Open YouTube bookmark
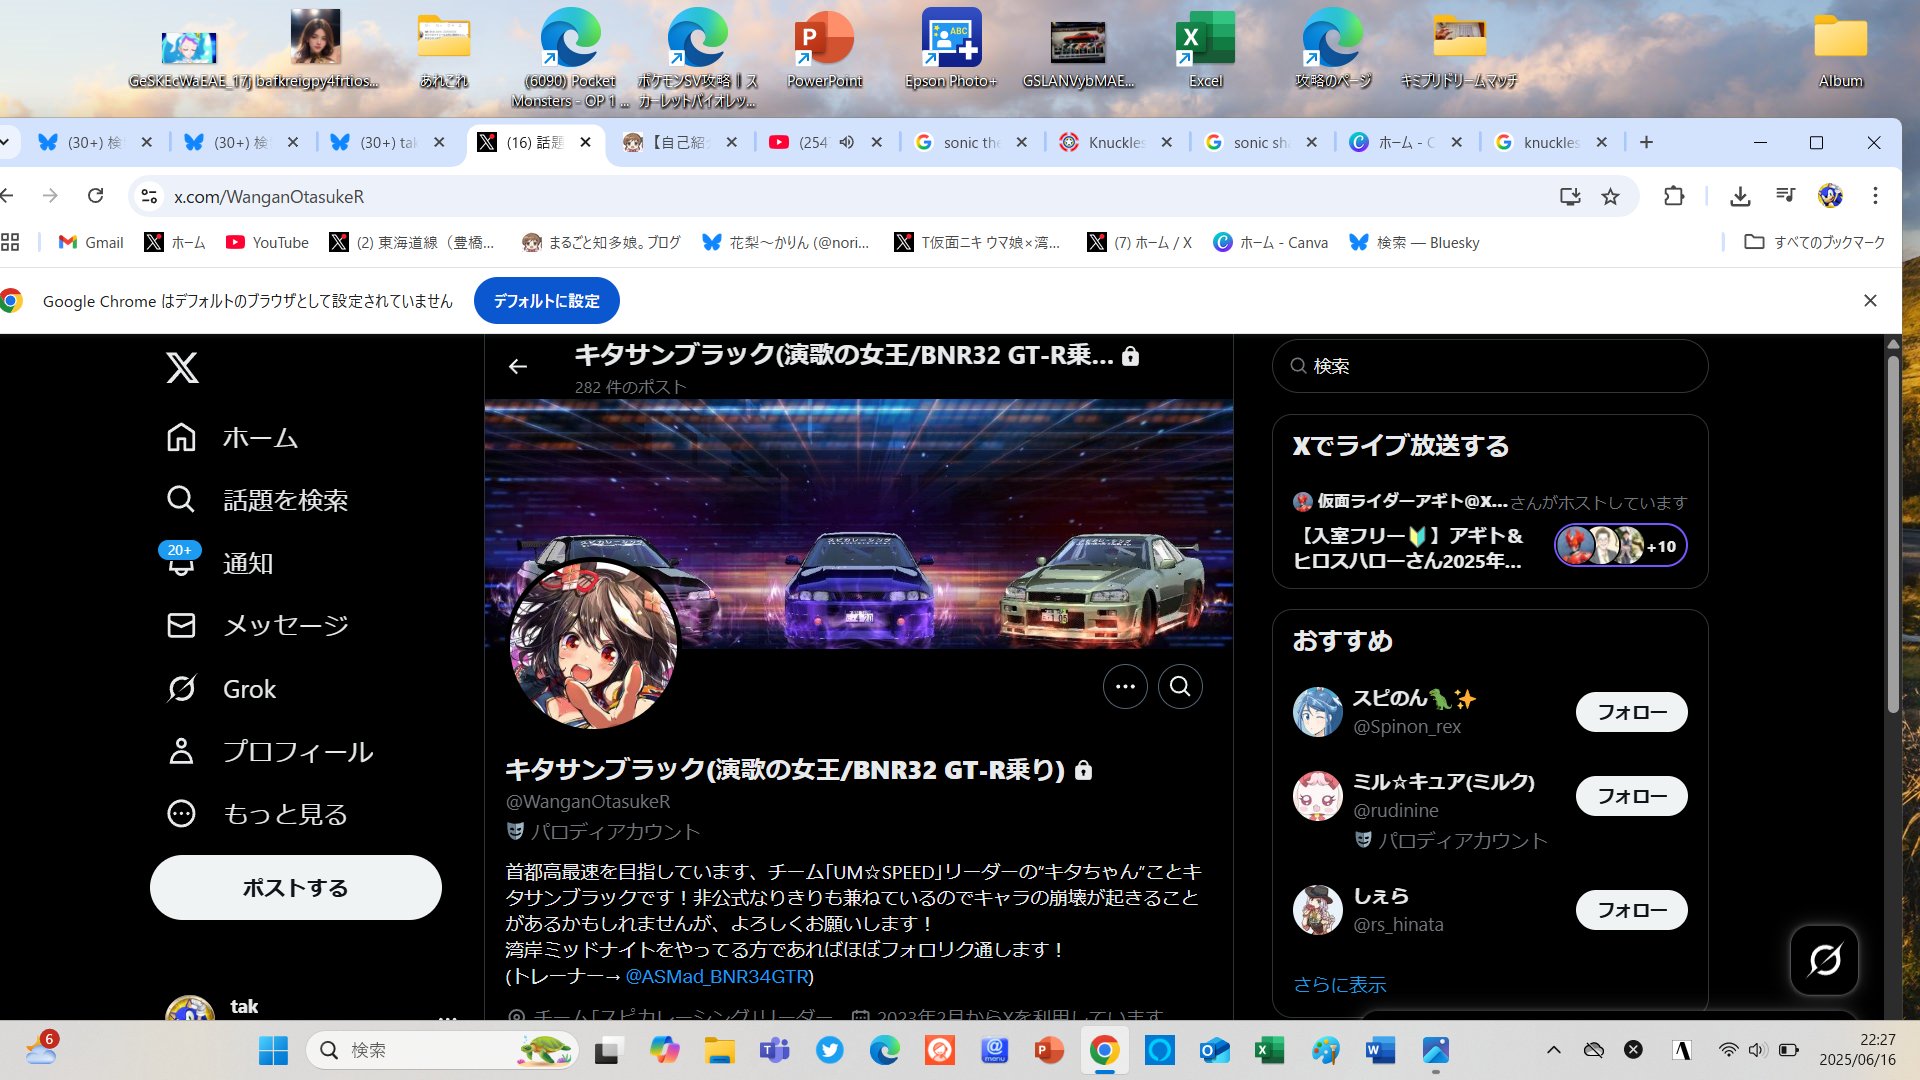The image size is (1920, 1080). click(267, 242)
